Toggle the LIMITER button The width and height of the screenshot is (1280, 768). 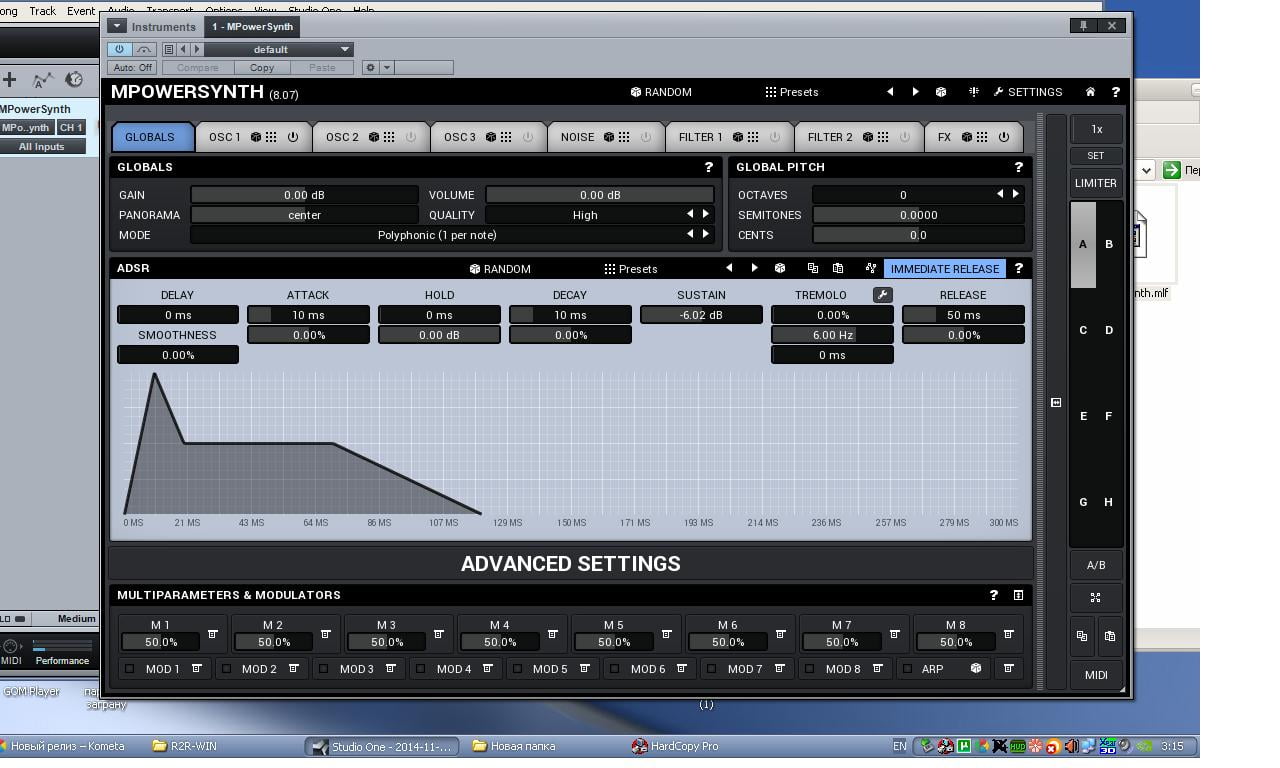coord(1096,183)
